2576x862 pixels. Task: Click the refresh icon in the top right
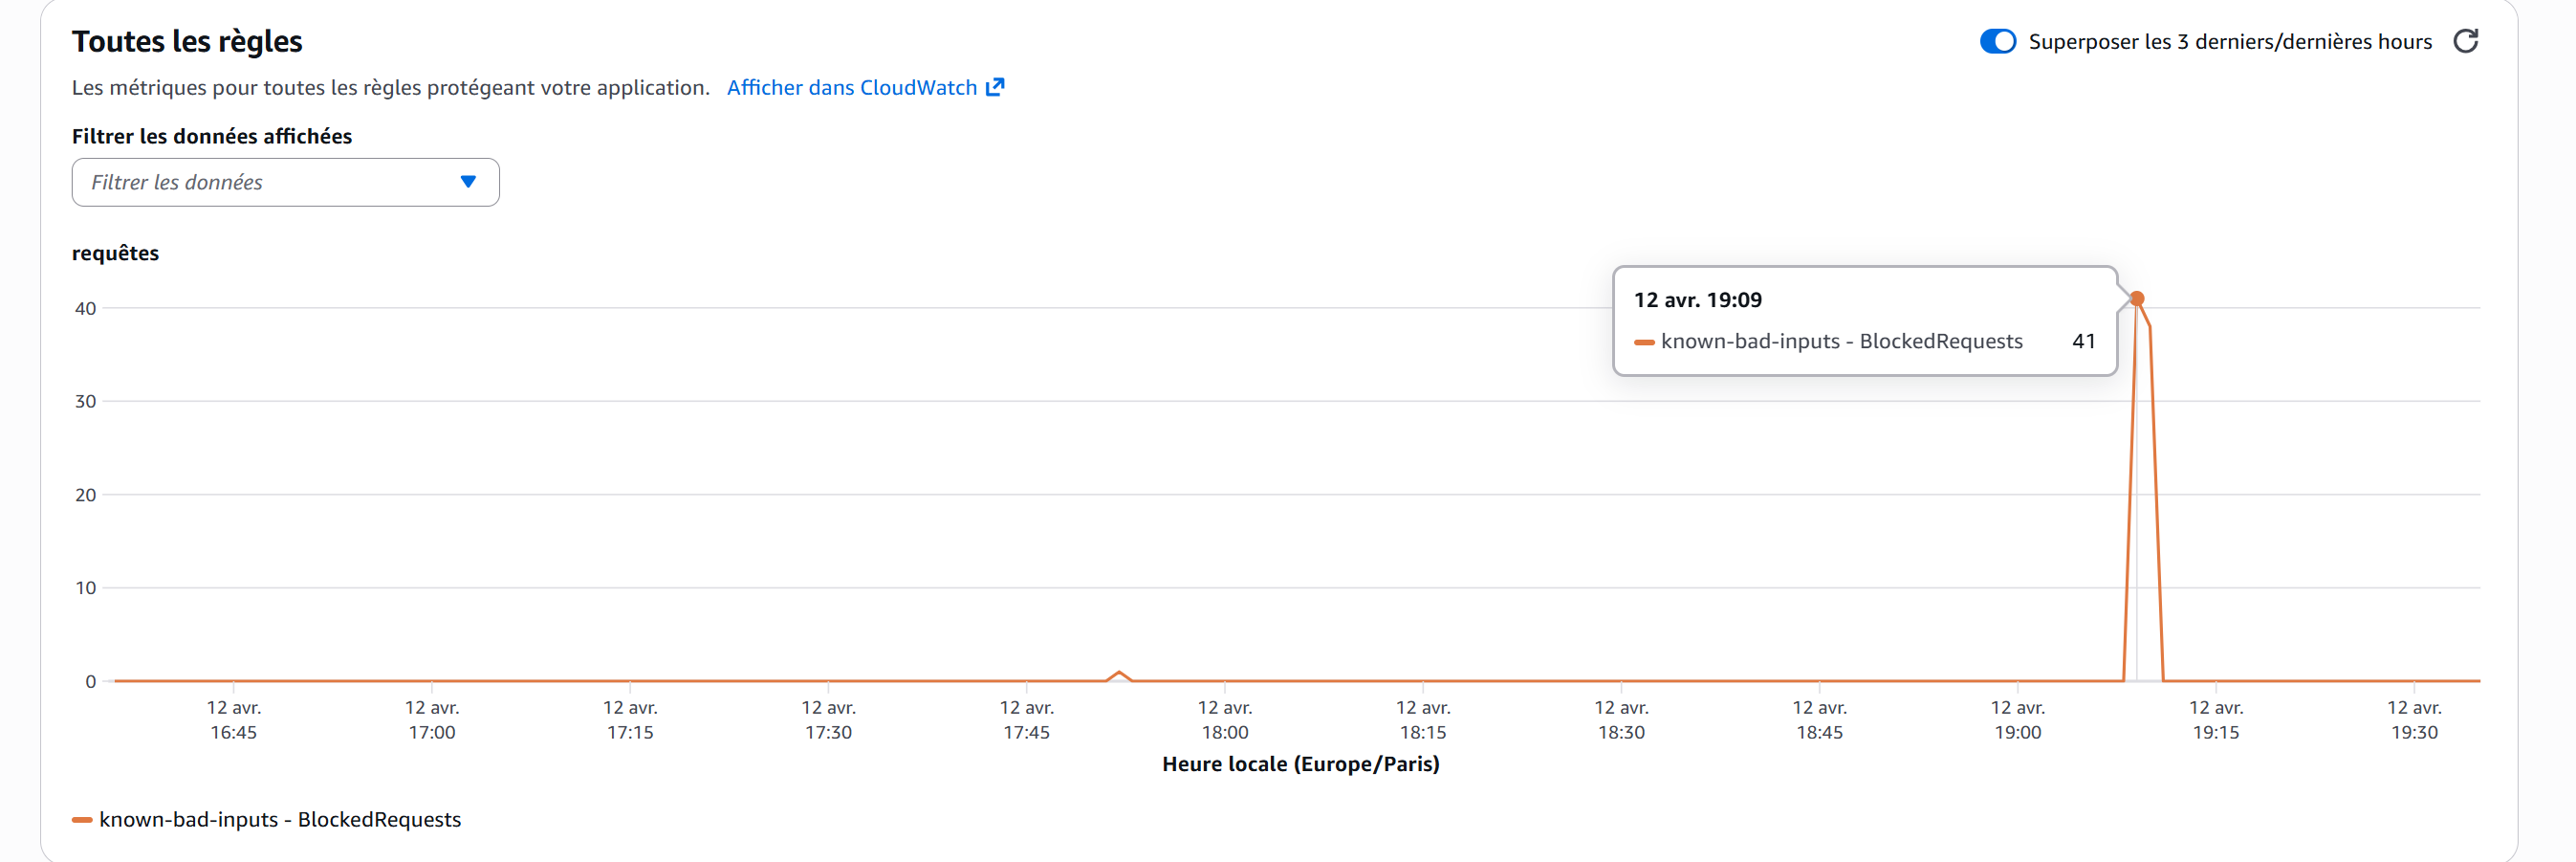2465,41
